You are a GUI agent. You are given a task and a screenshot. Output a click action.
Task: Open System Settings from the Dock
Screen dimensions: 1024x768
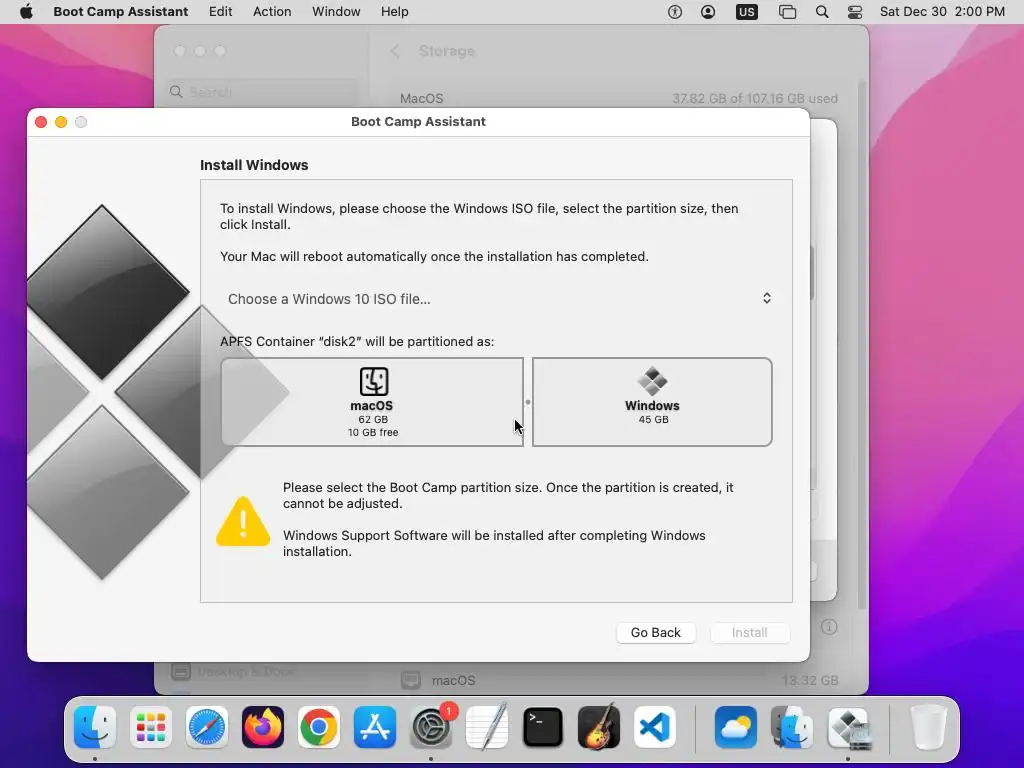click(x=431, y=727)
